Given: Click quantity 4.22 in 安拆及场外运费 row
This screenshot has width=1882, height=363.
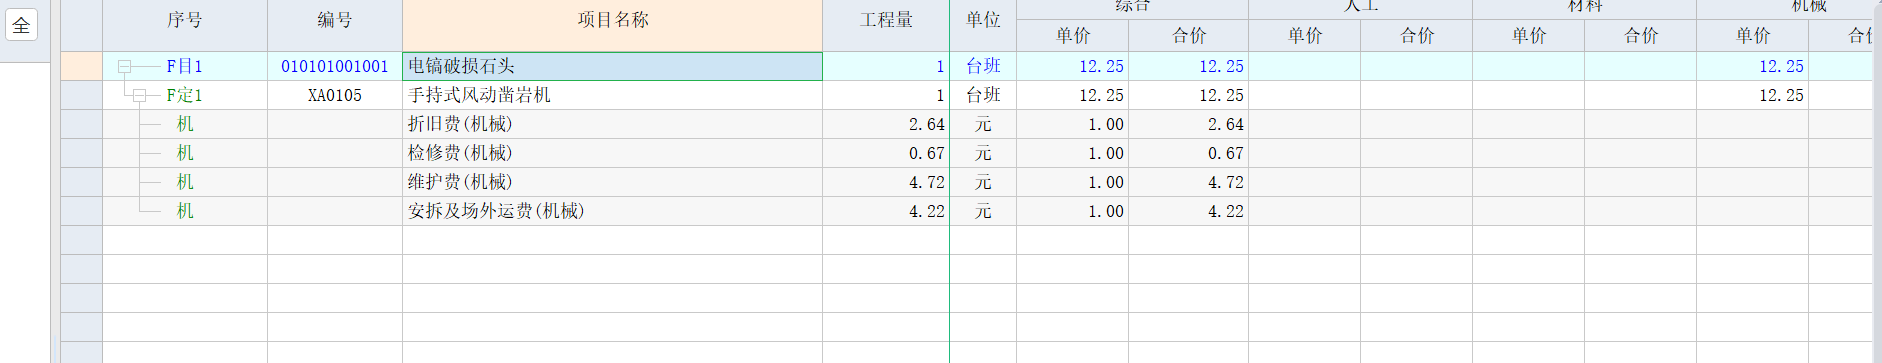Looking at the screenshot, I should point(886,211).
